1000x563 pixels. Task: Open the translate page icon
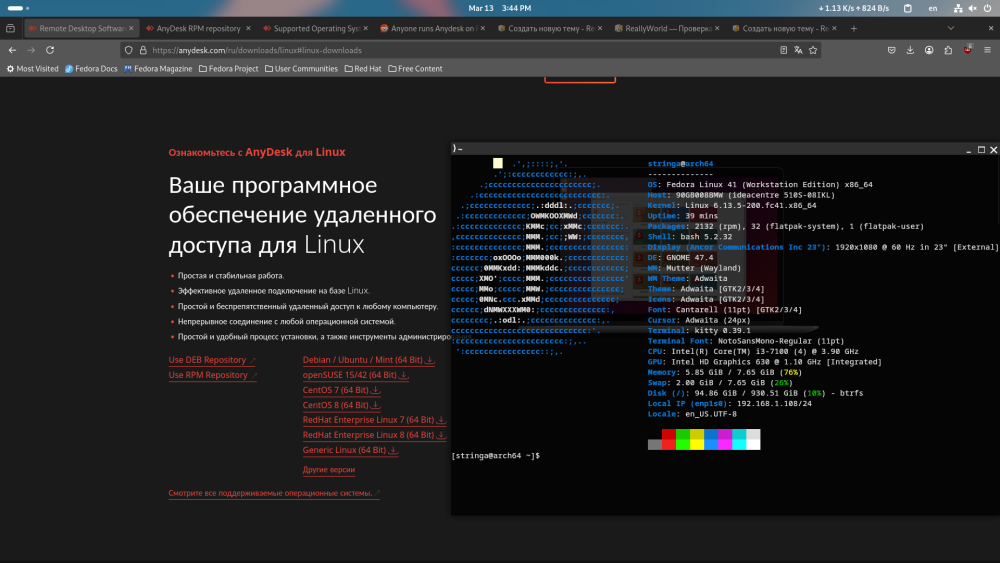[x=798, y=50]
